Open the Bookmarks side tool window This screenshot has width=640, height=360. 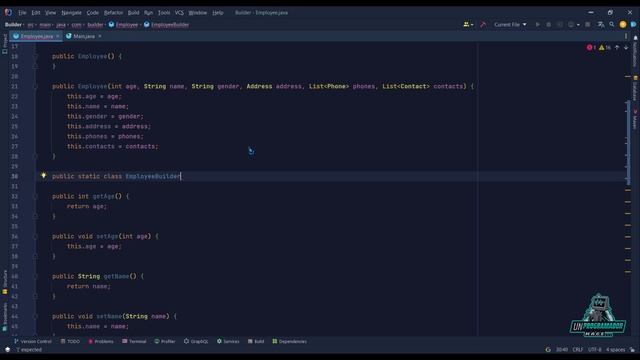(x=5, y=317)
